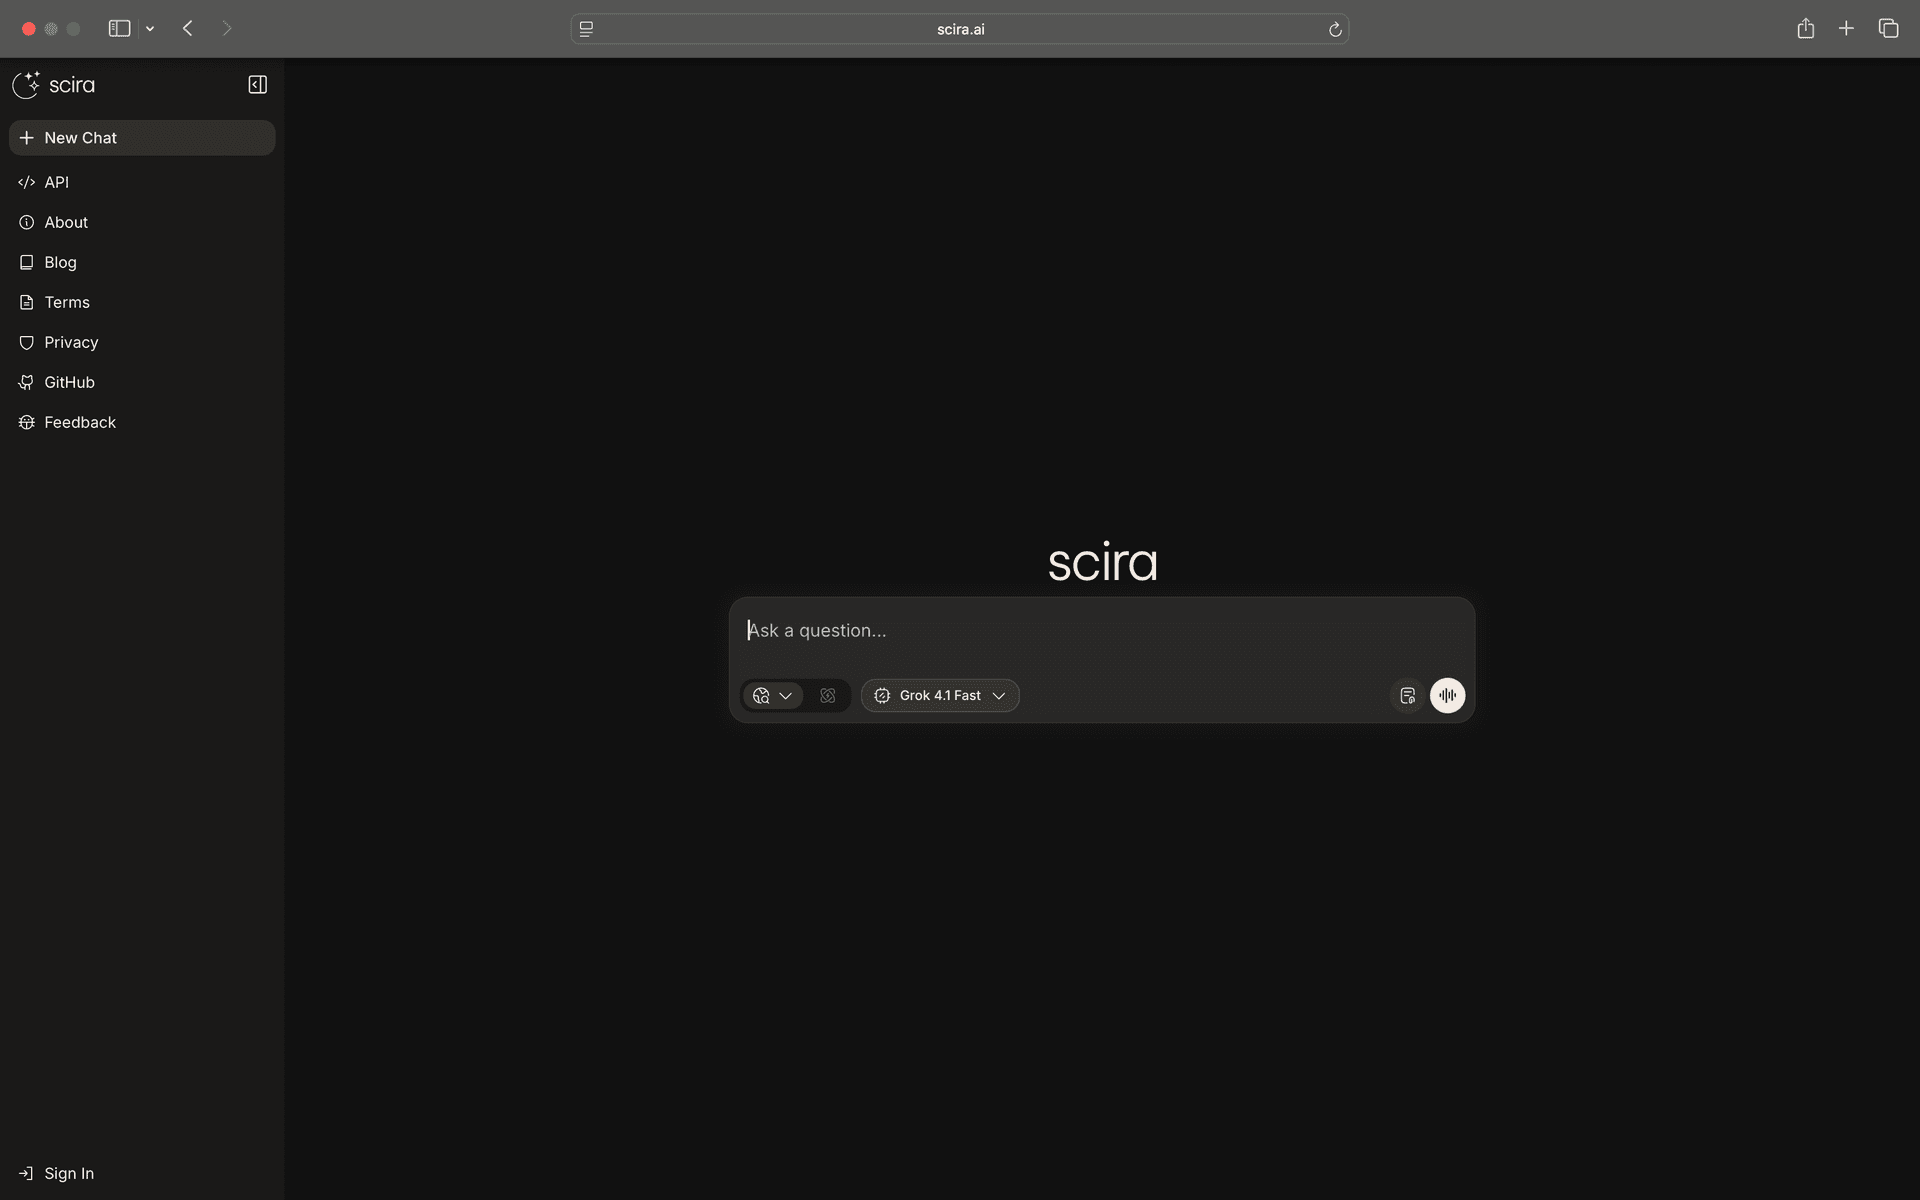The height and width of the screenshot is (1200, 1920).
Task: Expand Safari sidebar options chevron
Action: [x=150, y=29]
